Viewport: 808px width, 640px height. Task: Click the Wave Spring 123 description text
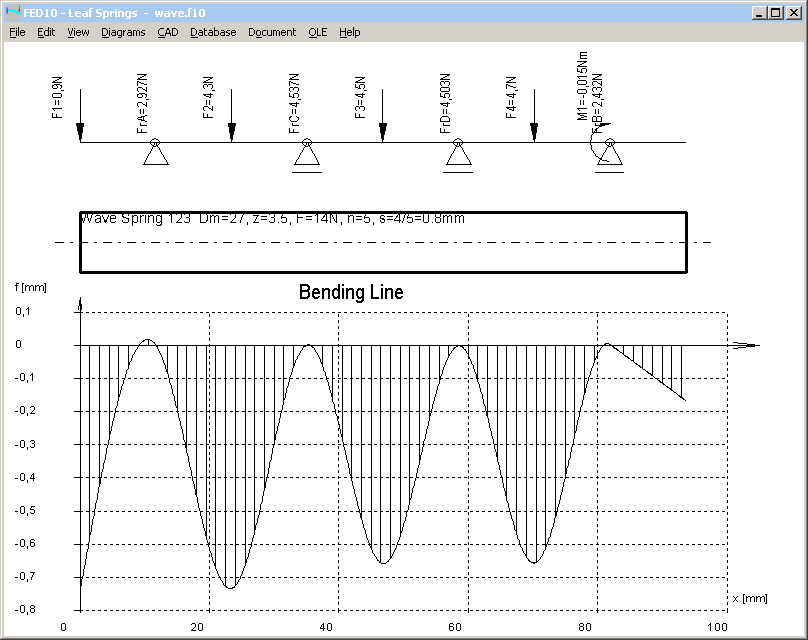(x=272, y=218)
